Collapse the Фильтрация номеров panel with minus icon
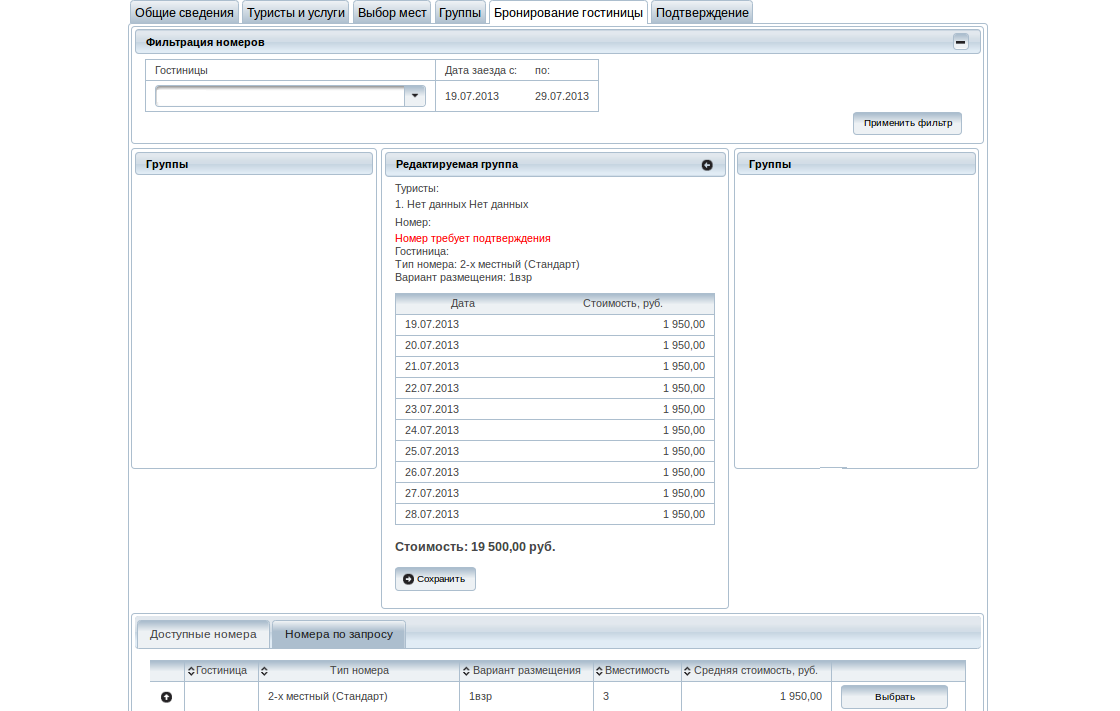This screenshot has width=1120, height=711. pyautogui.click(x=961, y=42)
